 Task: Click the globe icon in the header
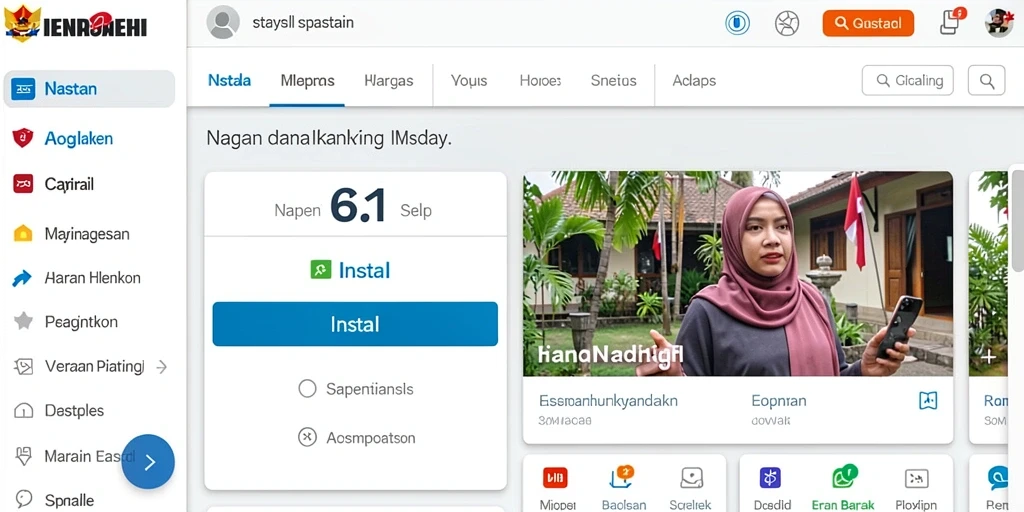(x=787, y=24)
